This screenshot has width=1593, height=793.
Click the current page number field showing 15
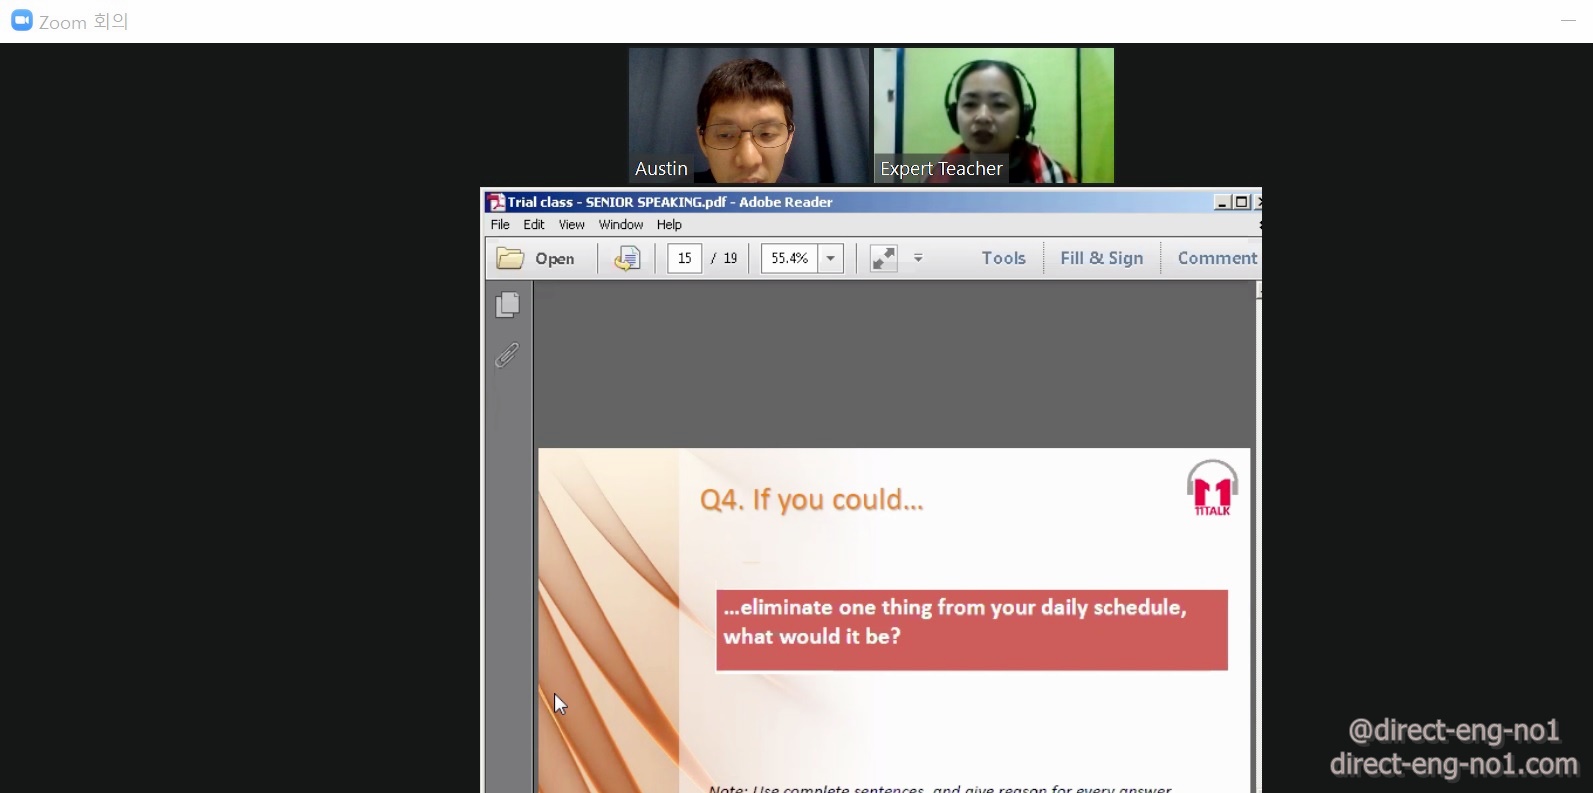pyautogui.click(x=685, y=258)
